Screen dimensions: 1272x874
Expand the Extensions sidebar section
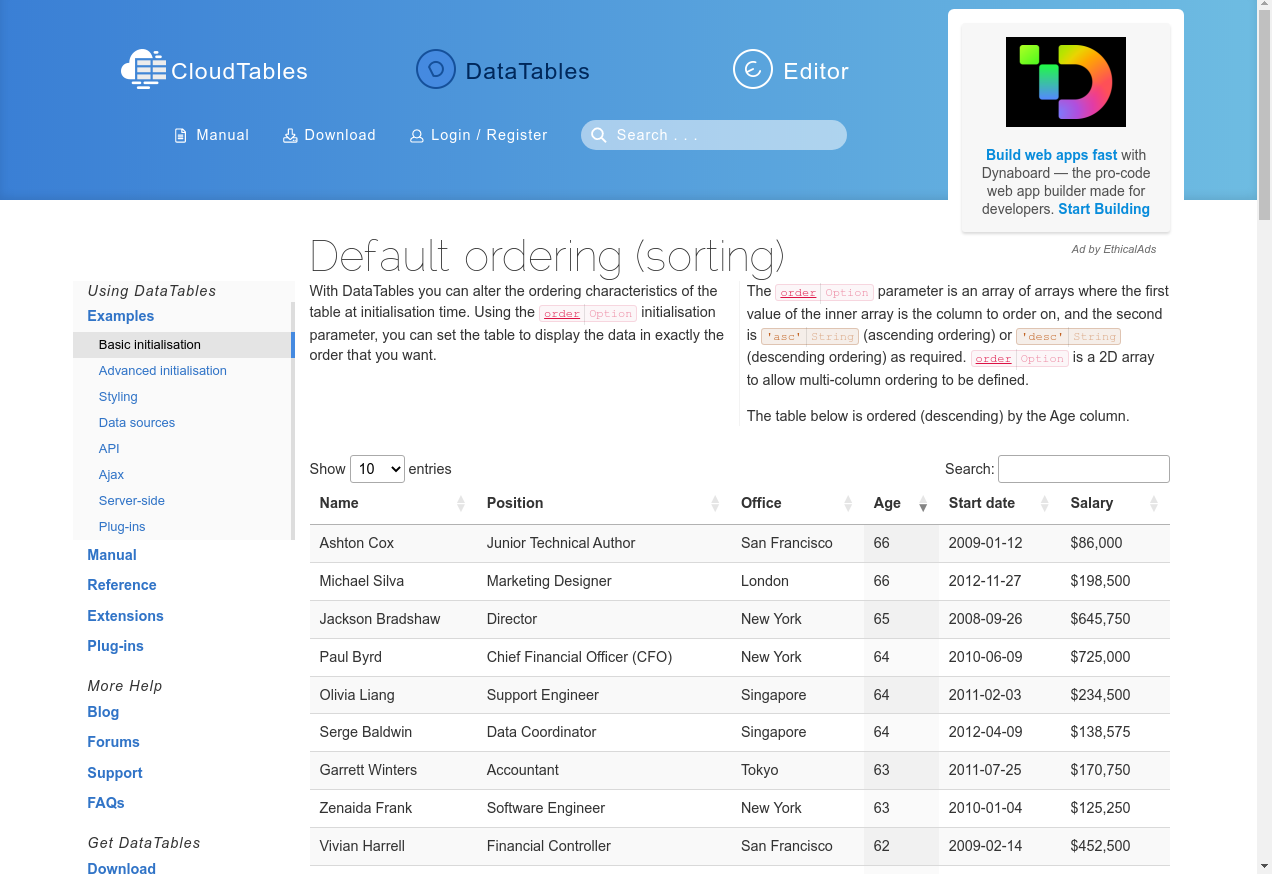tap(125, 616)
